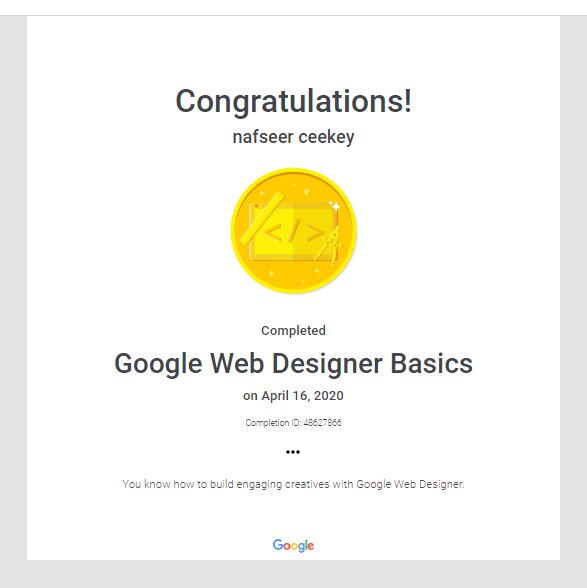Click the Completion ID number 48627866

[x=323, y=423]
